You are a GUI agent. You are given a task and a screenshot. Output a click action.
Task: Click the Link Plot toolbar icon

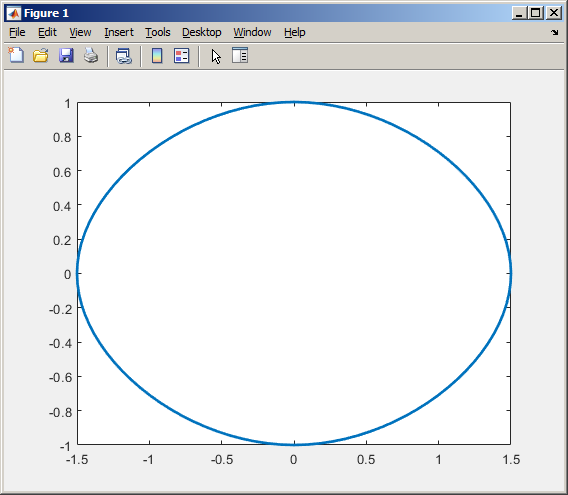(124, 56)
